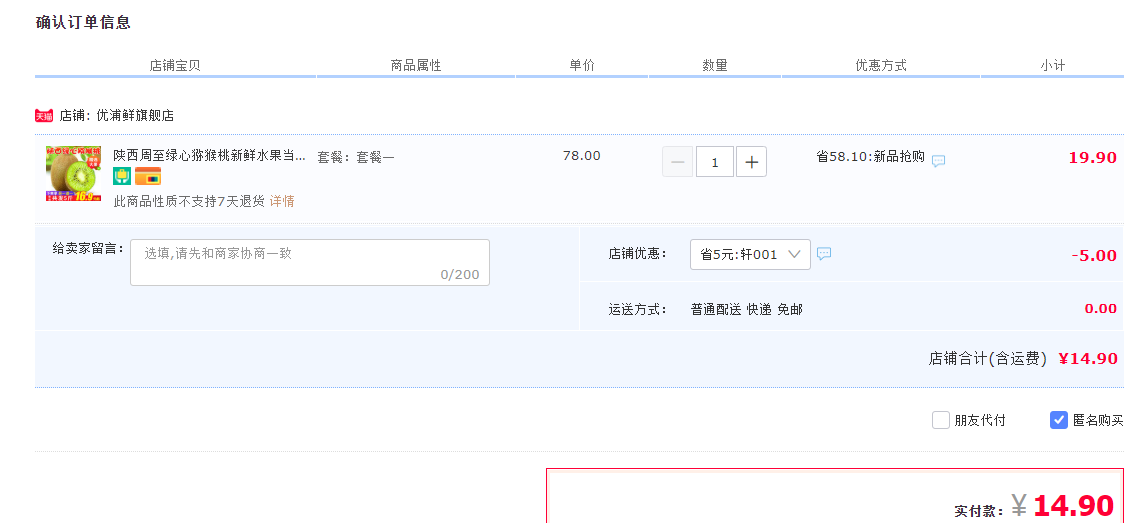
Task: Click the orange card icon under the title
Action: pyautogui.click(x=148, y=176)
